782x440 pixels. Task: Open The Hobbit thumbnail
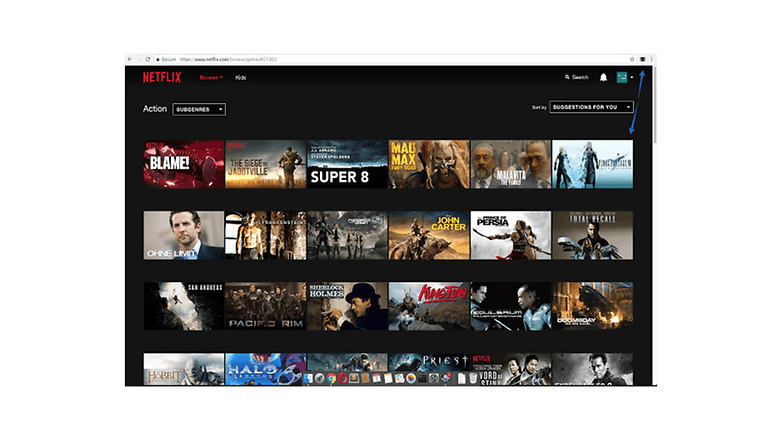[184, 369]
